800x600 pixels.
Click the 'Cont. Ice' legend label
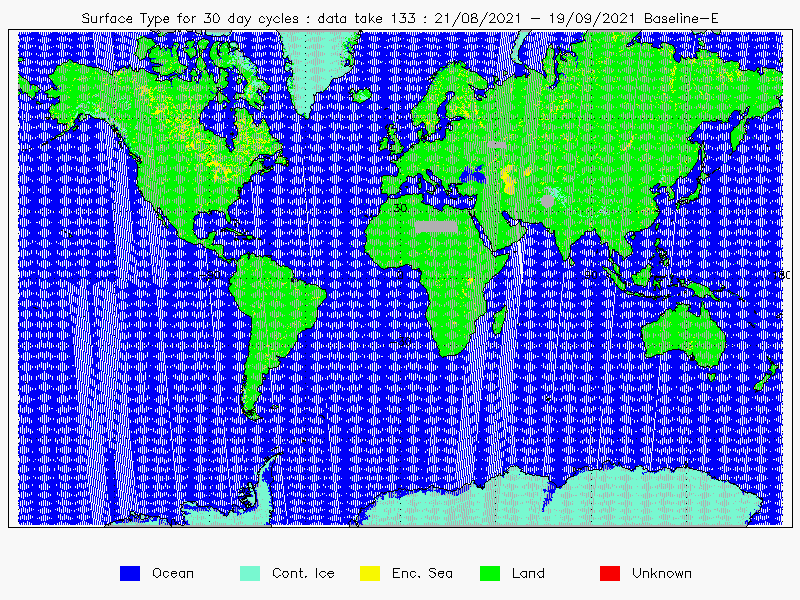(x=303, y=573)
